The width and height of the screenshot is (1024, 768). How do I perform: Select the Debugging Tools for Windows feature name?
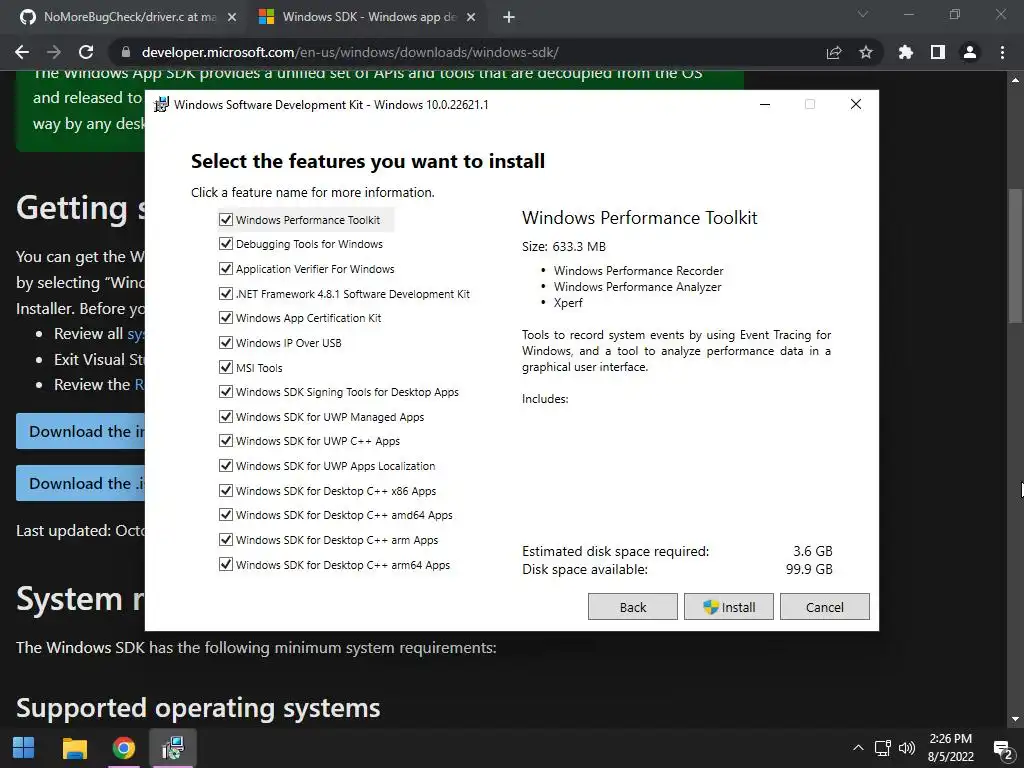310,244
